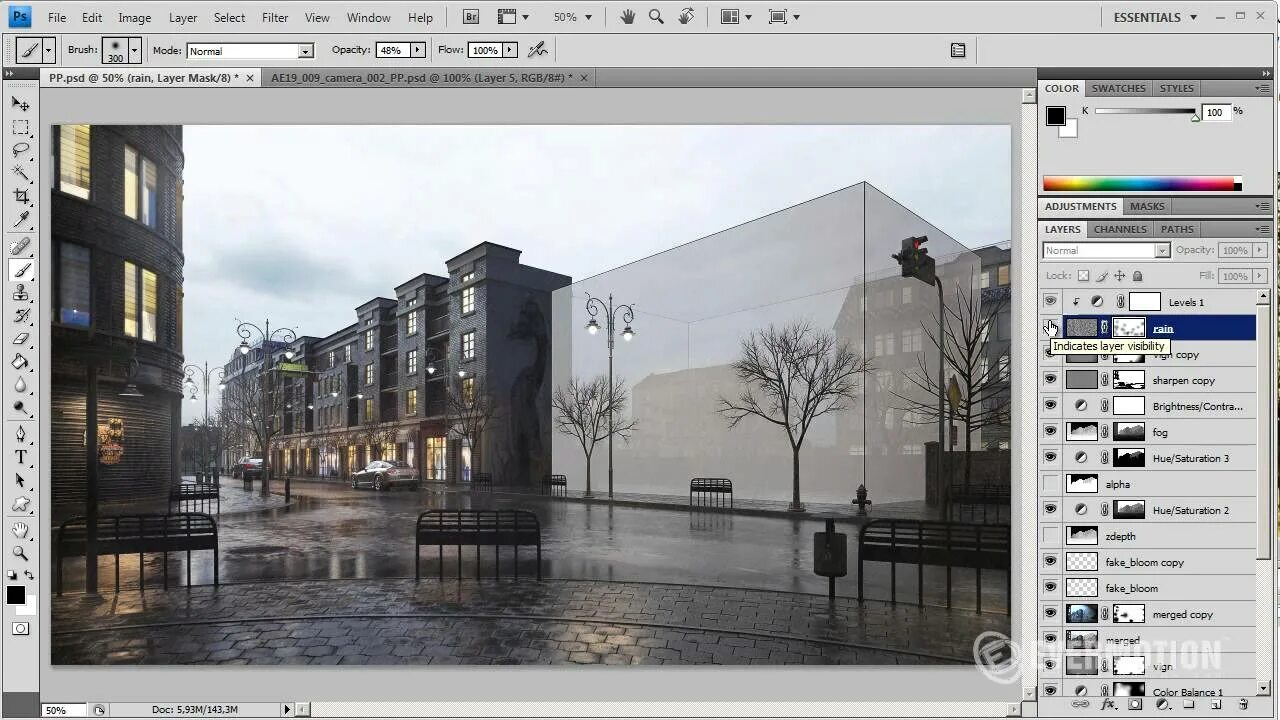Image resolution: width=1280 pixels, height=720 pixels.
Task: Select the Eyedropper tool
Action: click(21, 219)
